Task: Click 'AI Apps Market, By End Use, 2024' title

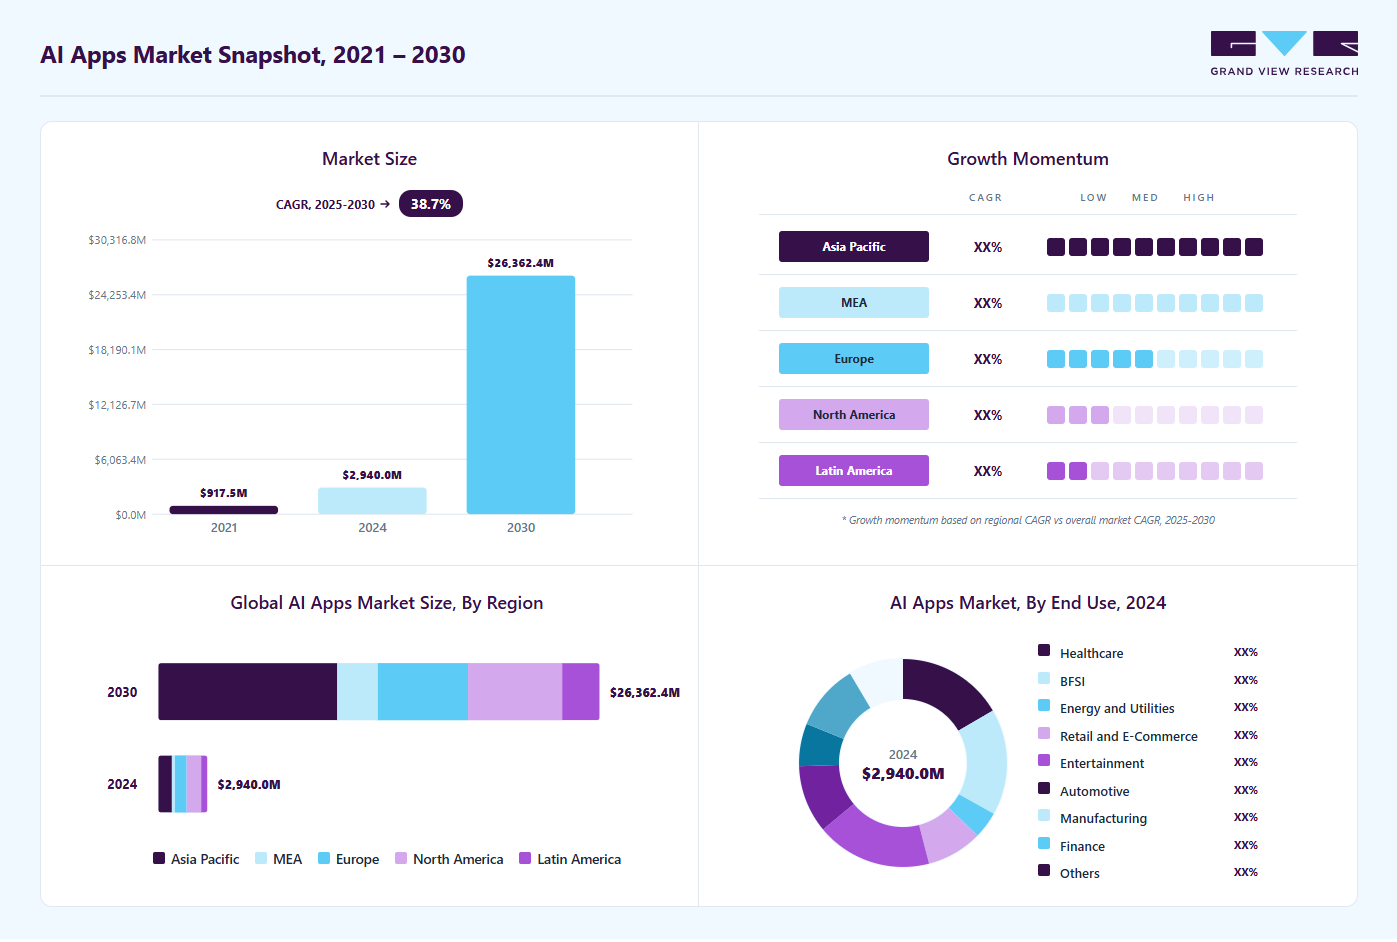Action: click(x=1028, y=603)
